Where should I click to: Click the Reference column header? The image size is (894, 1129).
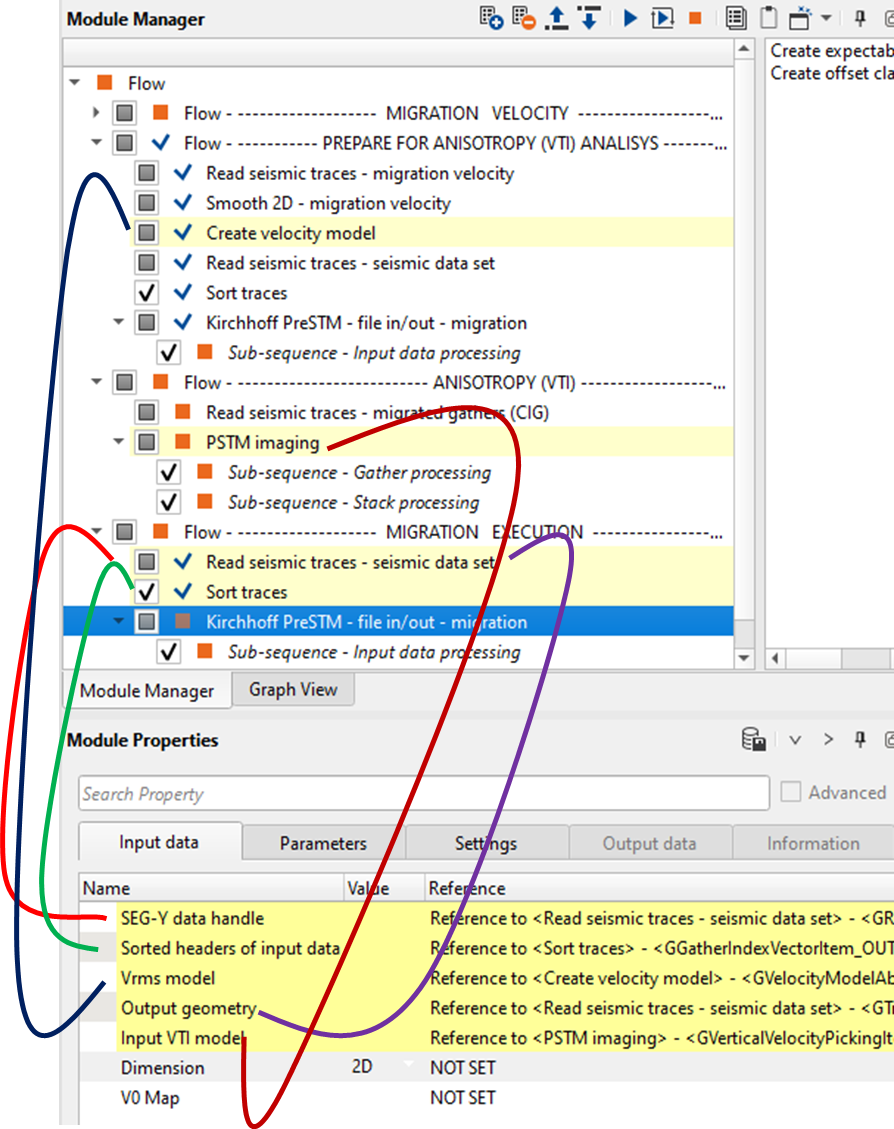point(659,888)
